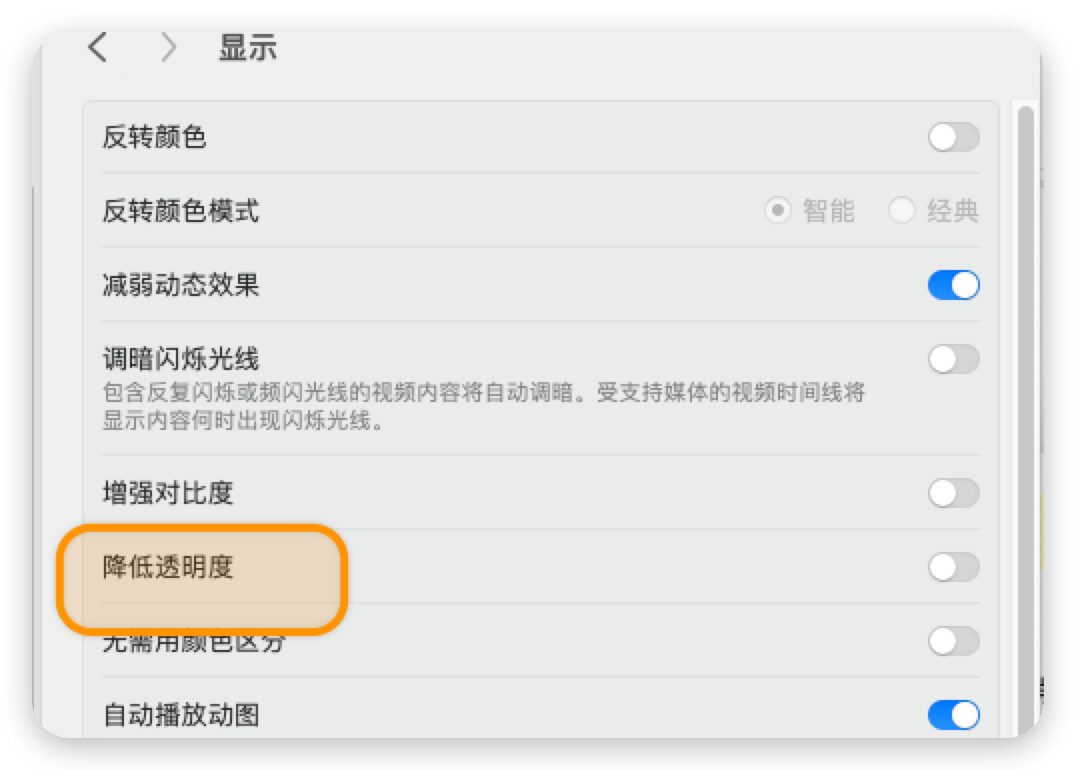Click the 调暗闪烁光线 description text

[x=484, y=406]
